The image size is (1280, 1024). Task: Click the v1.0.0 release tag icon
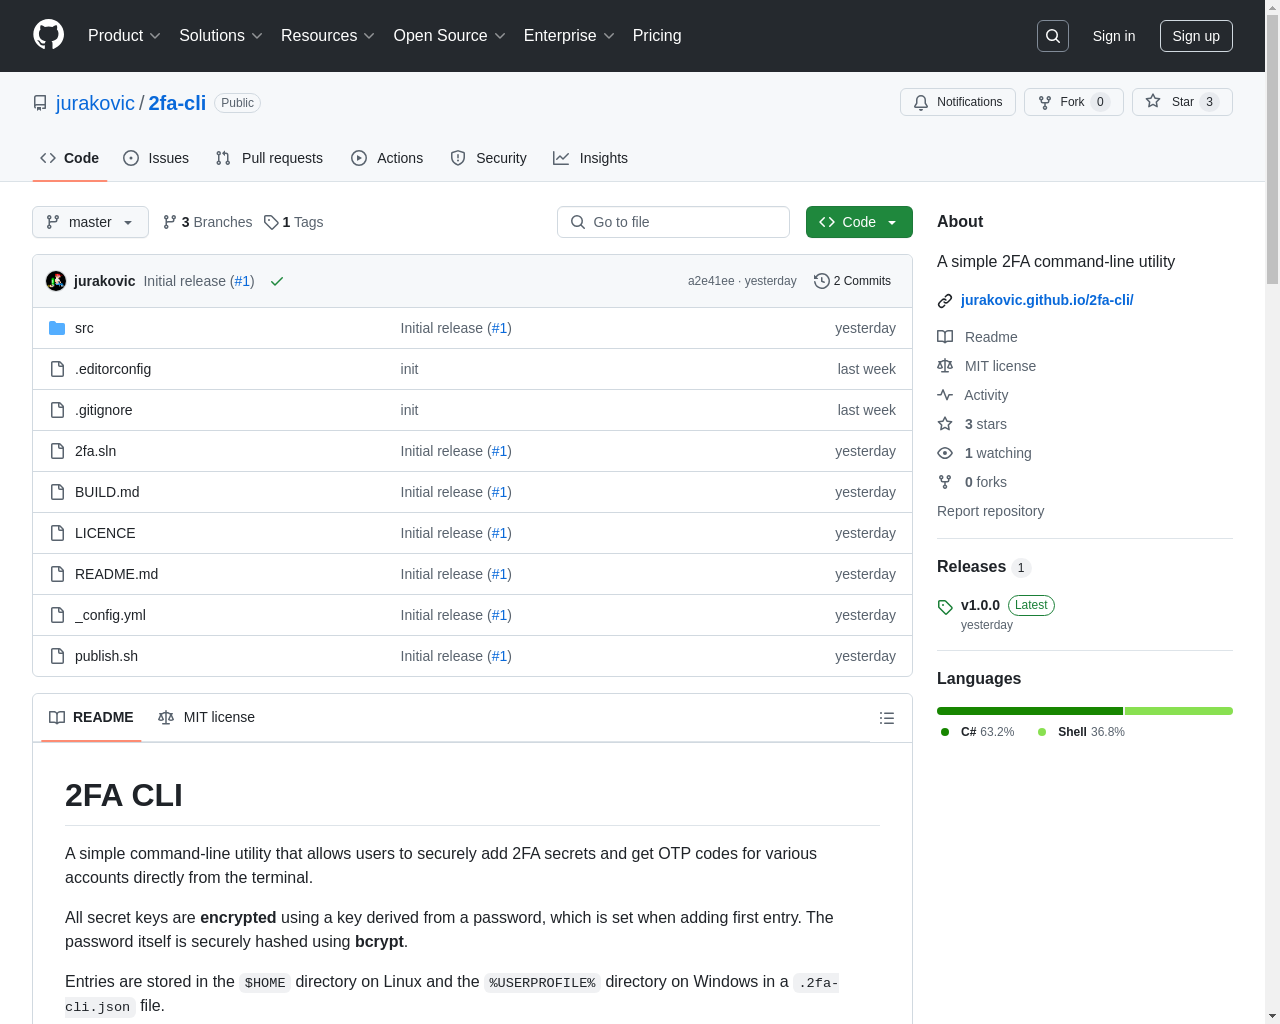(x=945, y=607)
